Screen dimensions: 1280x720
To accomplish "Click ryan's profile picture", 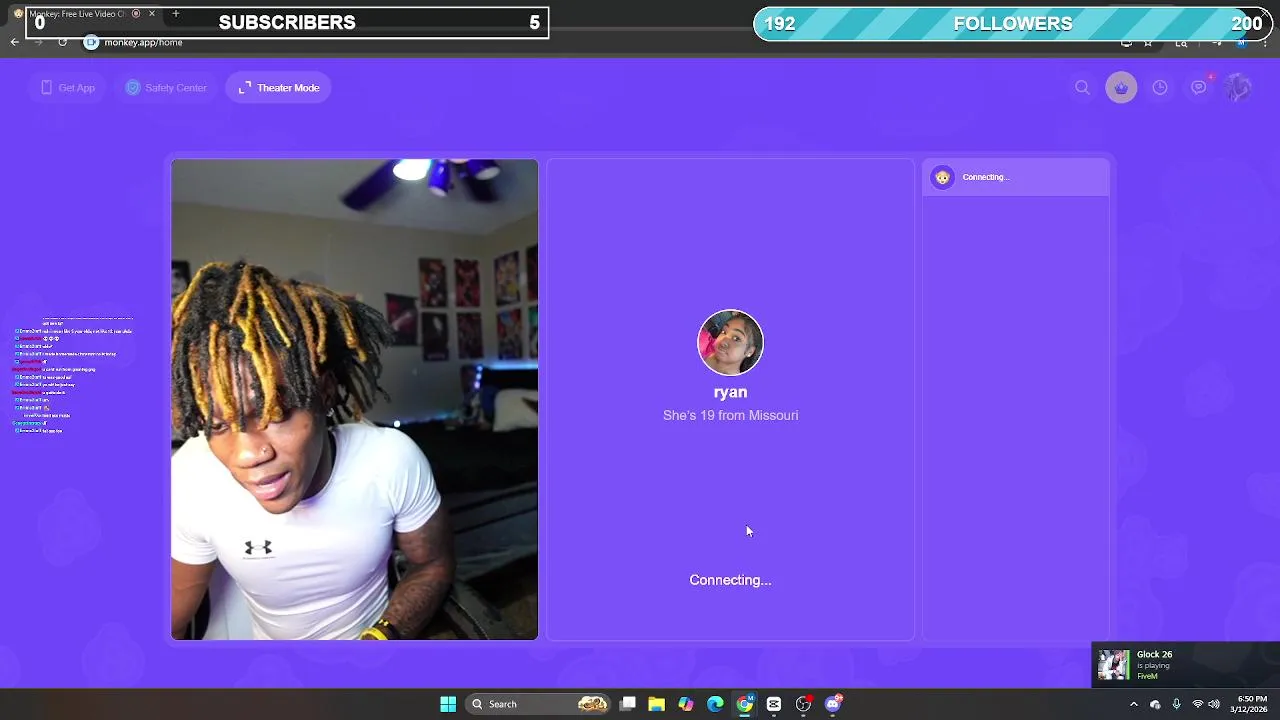I will tap(730, 343).
